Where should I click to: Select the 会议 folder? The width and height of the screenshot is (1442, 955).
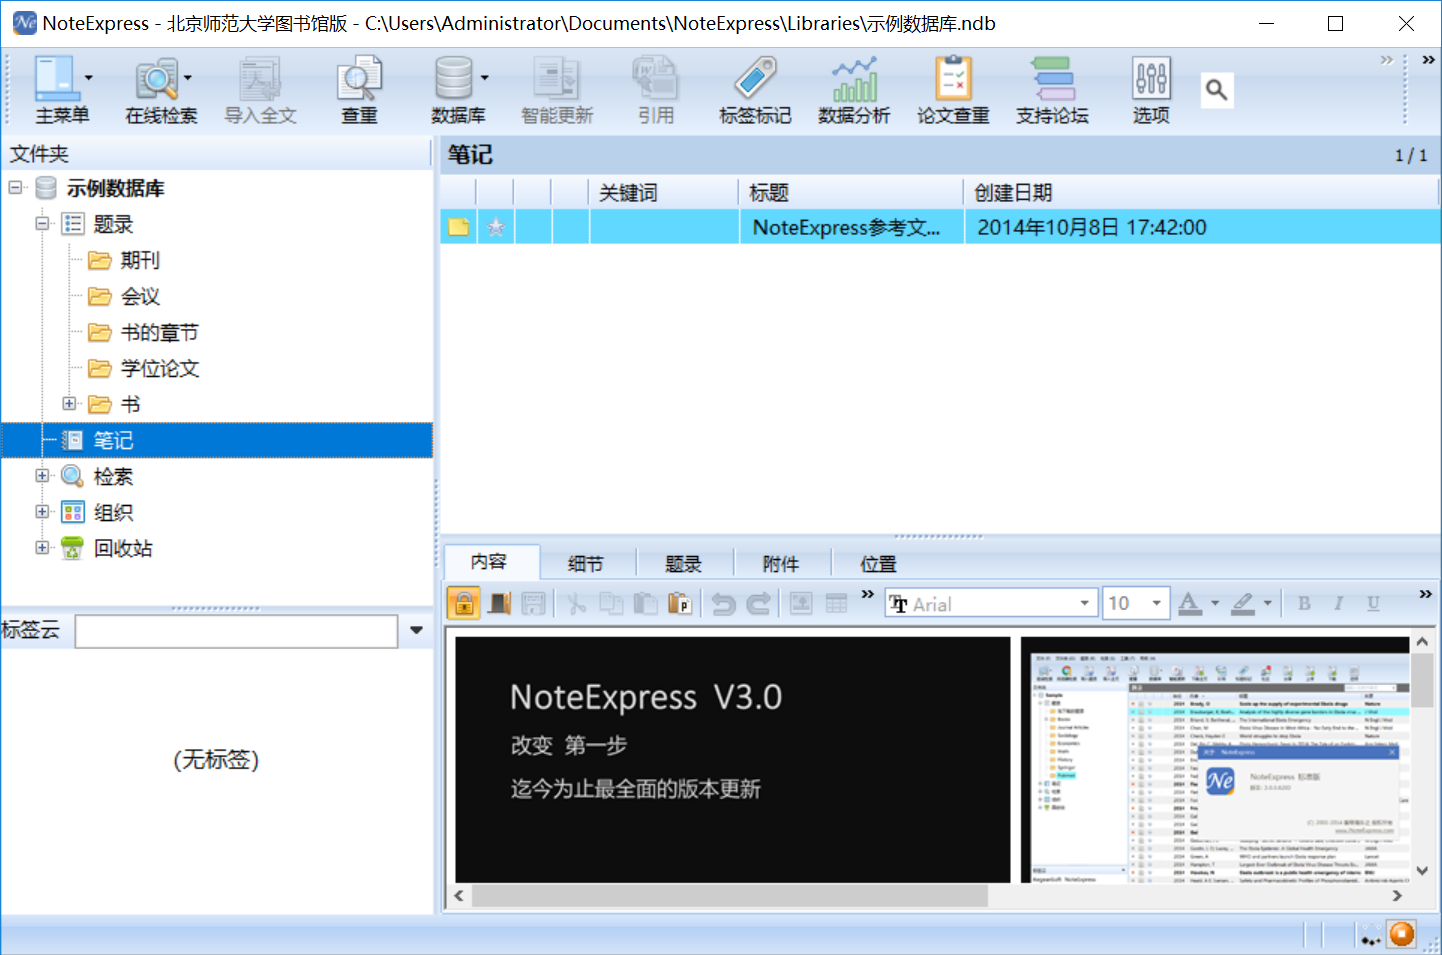(139, 296)
